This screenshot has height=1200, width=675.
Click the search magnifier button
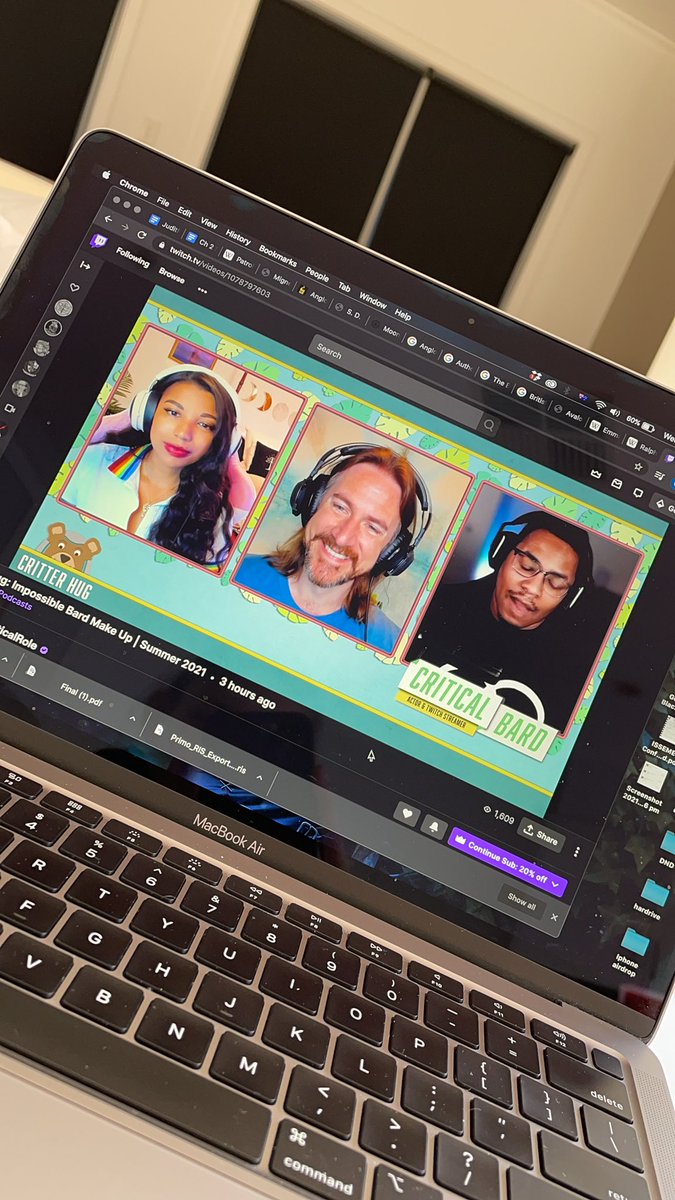pyautogui.click(x=489, y=427)
